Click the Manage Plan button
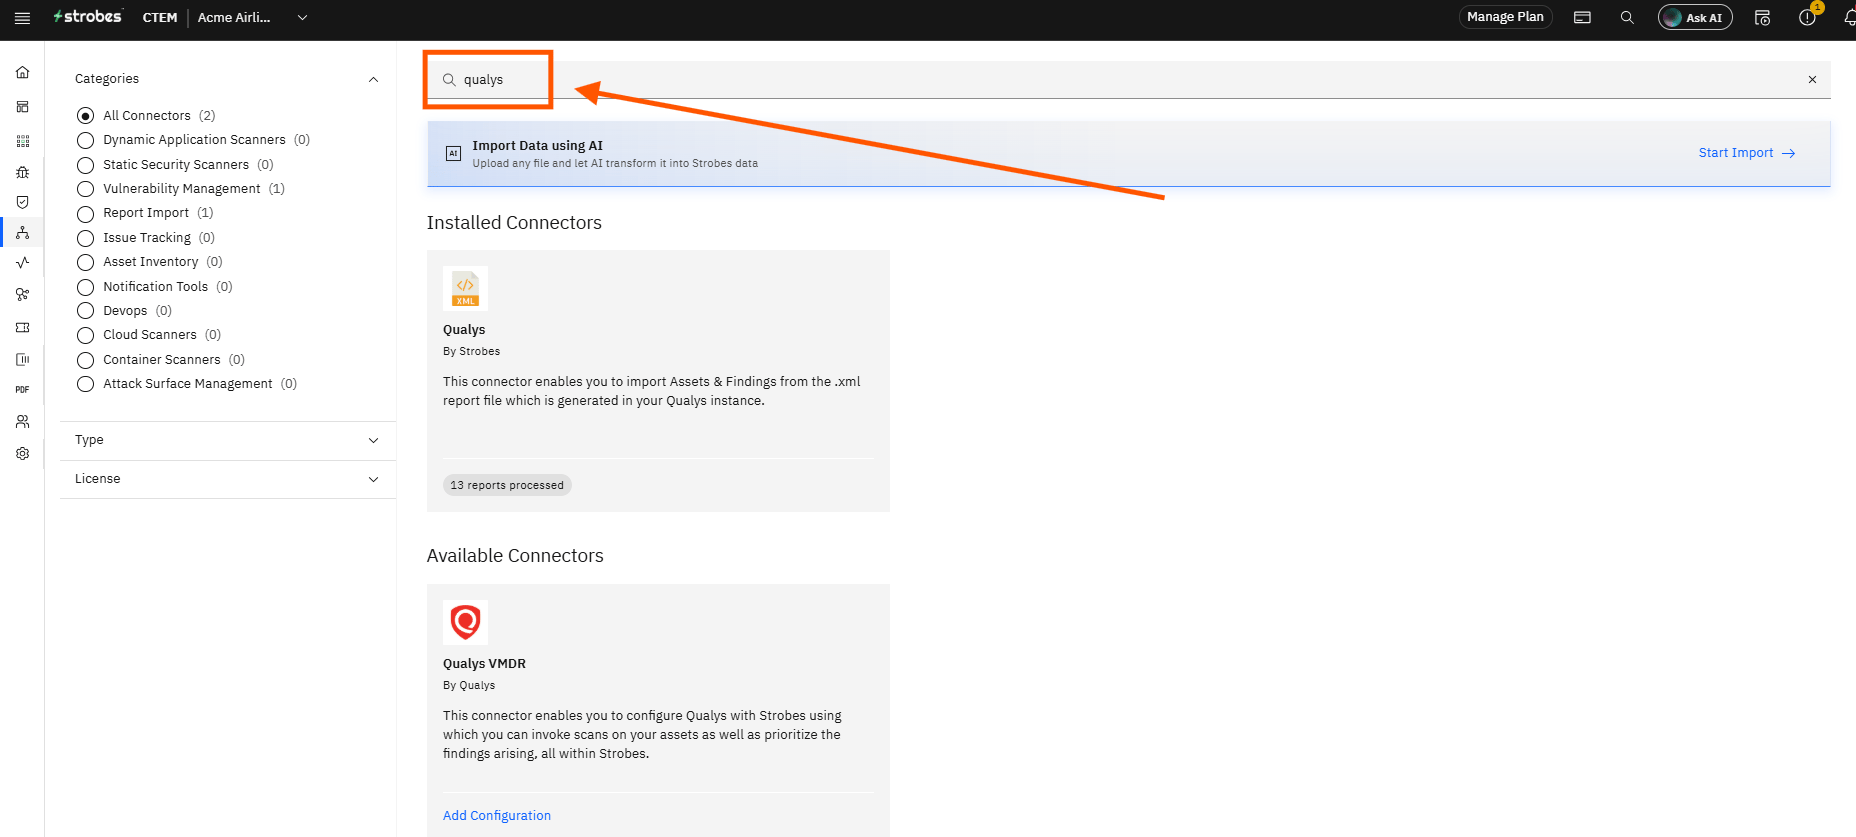Viewport: 1856px width, 837px height. click(x=1505, y=17)
